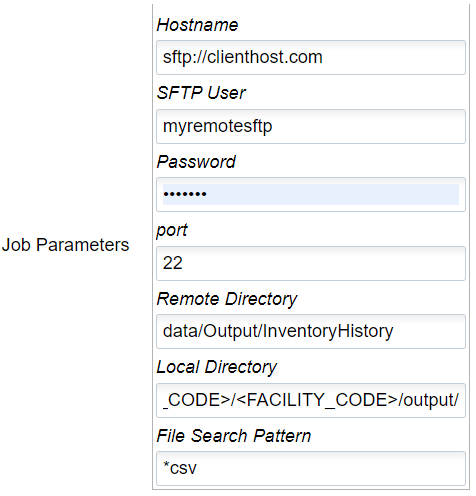Click the Remote Directory label text
The height and width of the screenshot is (496, 476).
coord(227,299)
